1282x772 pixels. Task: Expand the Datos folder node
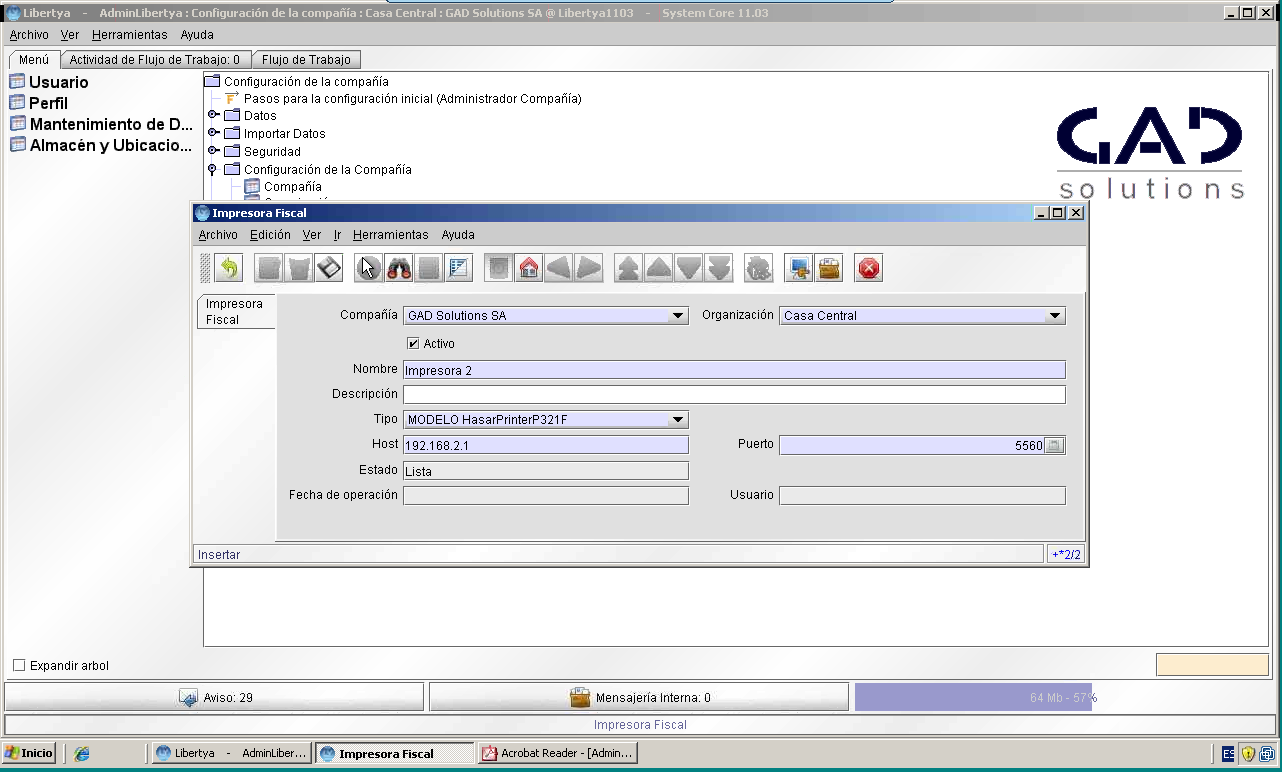(213, 115)
